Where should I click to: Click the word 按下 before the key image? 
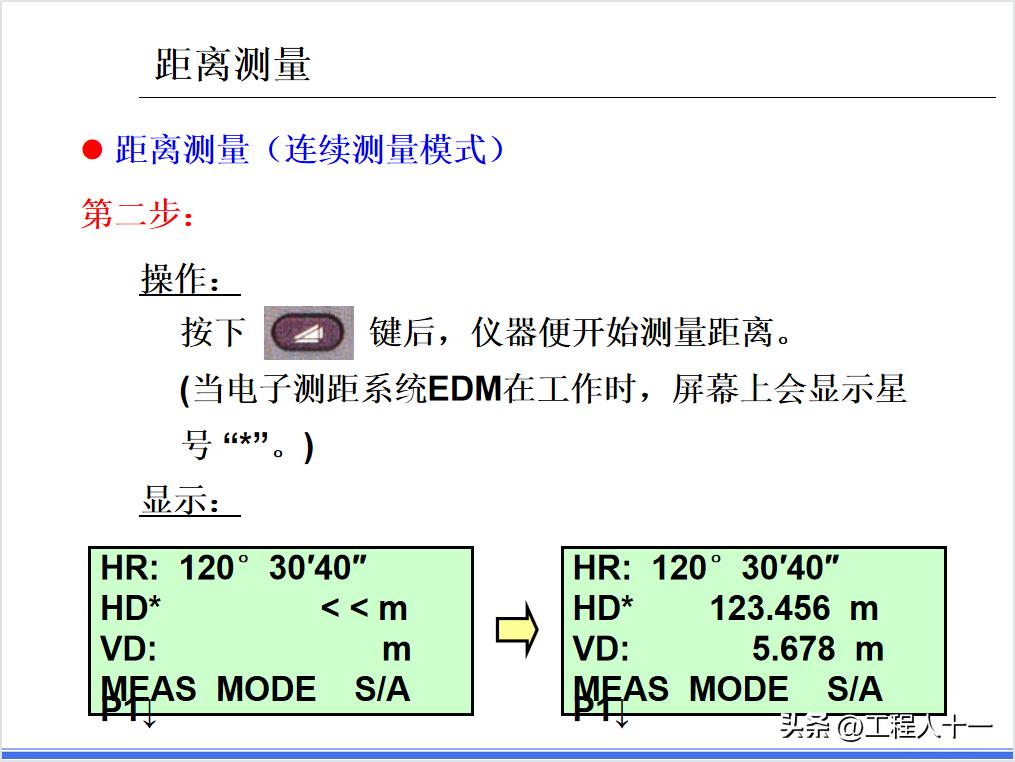tap(213, 332)
